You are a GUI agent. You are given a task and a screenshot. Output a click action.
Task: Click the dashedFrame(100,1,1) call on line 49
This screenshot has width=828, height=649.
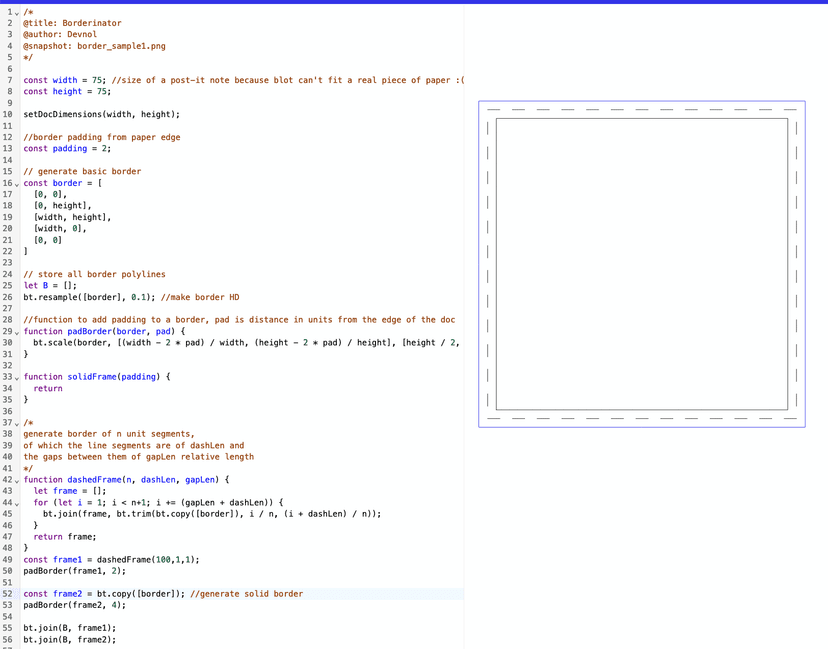tap(140, 560)
